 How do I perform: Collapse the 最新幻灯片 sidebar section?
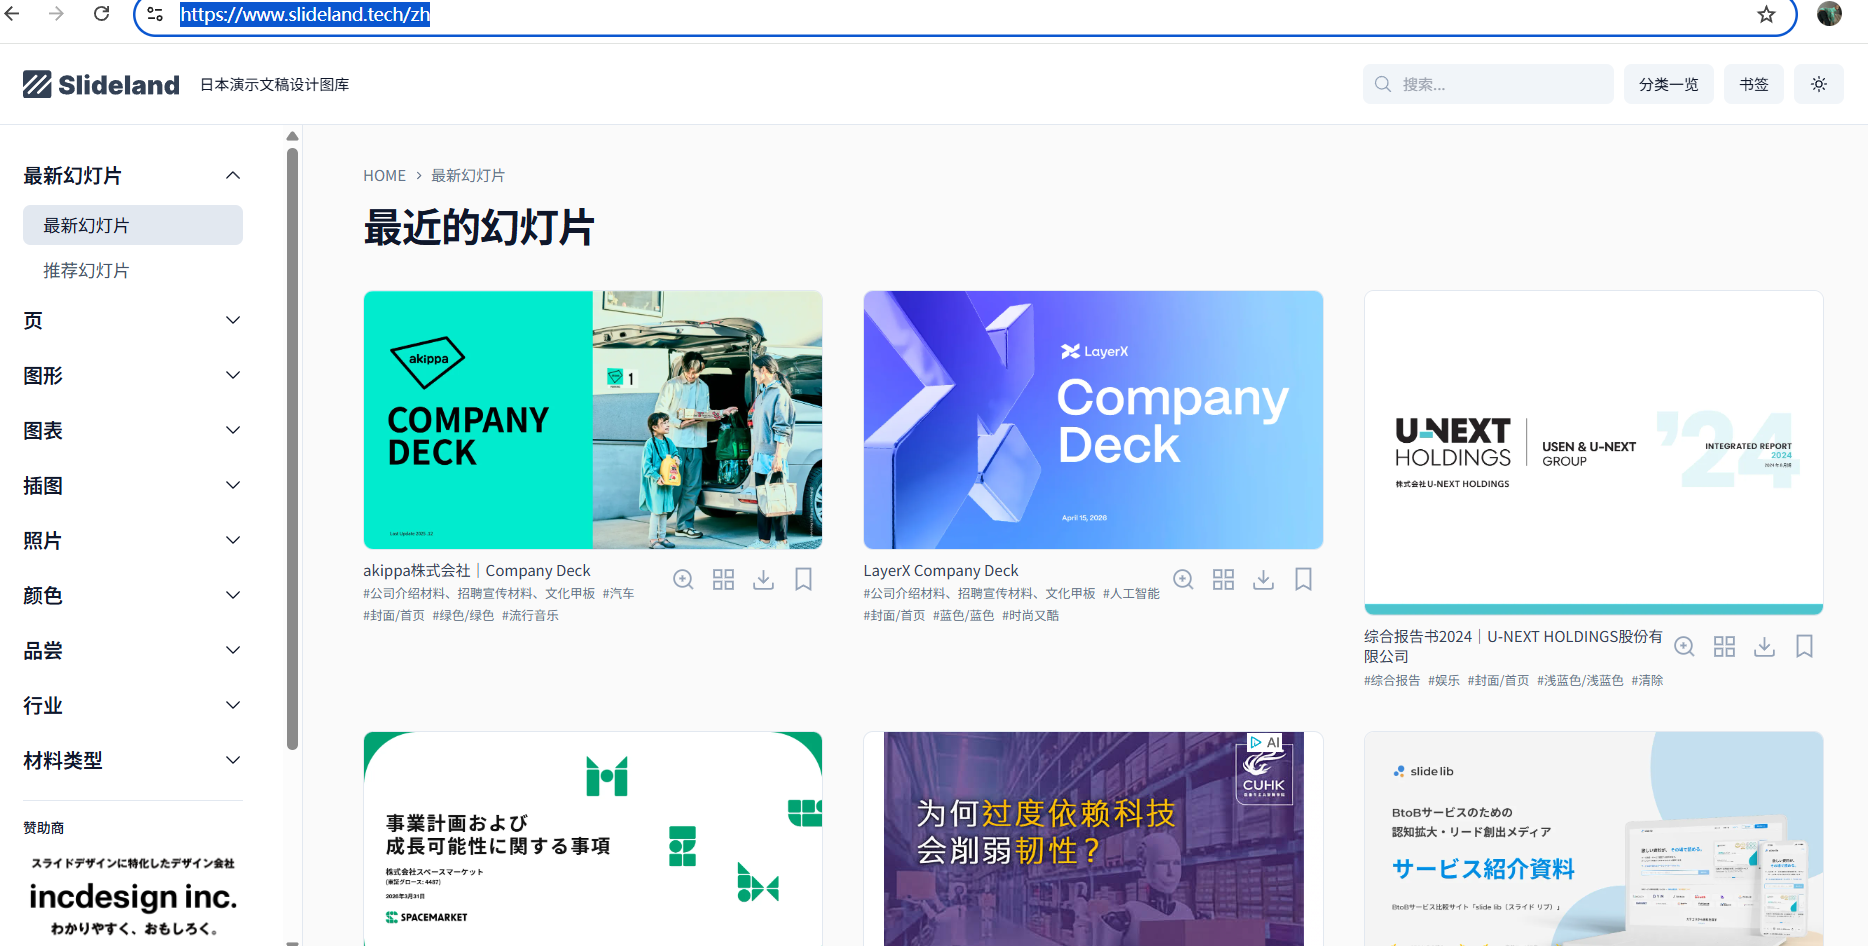(233, 176)
